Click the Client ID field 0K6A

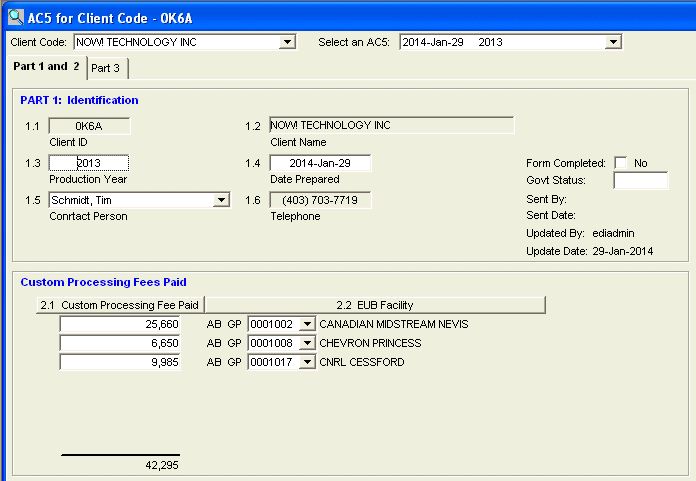pyautogui.click(x=89, y=126)
